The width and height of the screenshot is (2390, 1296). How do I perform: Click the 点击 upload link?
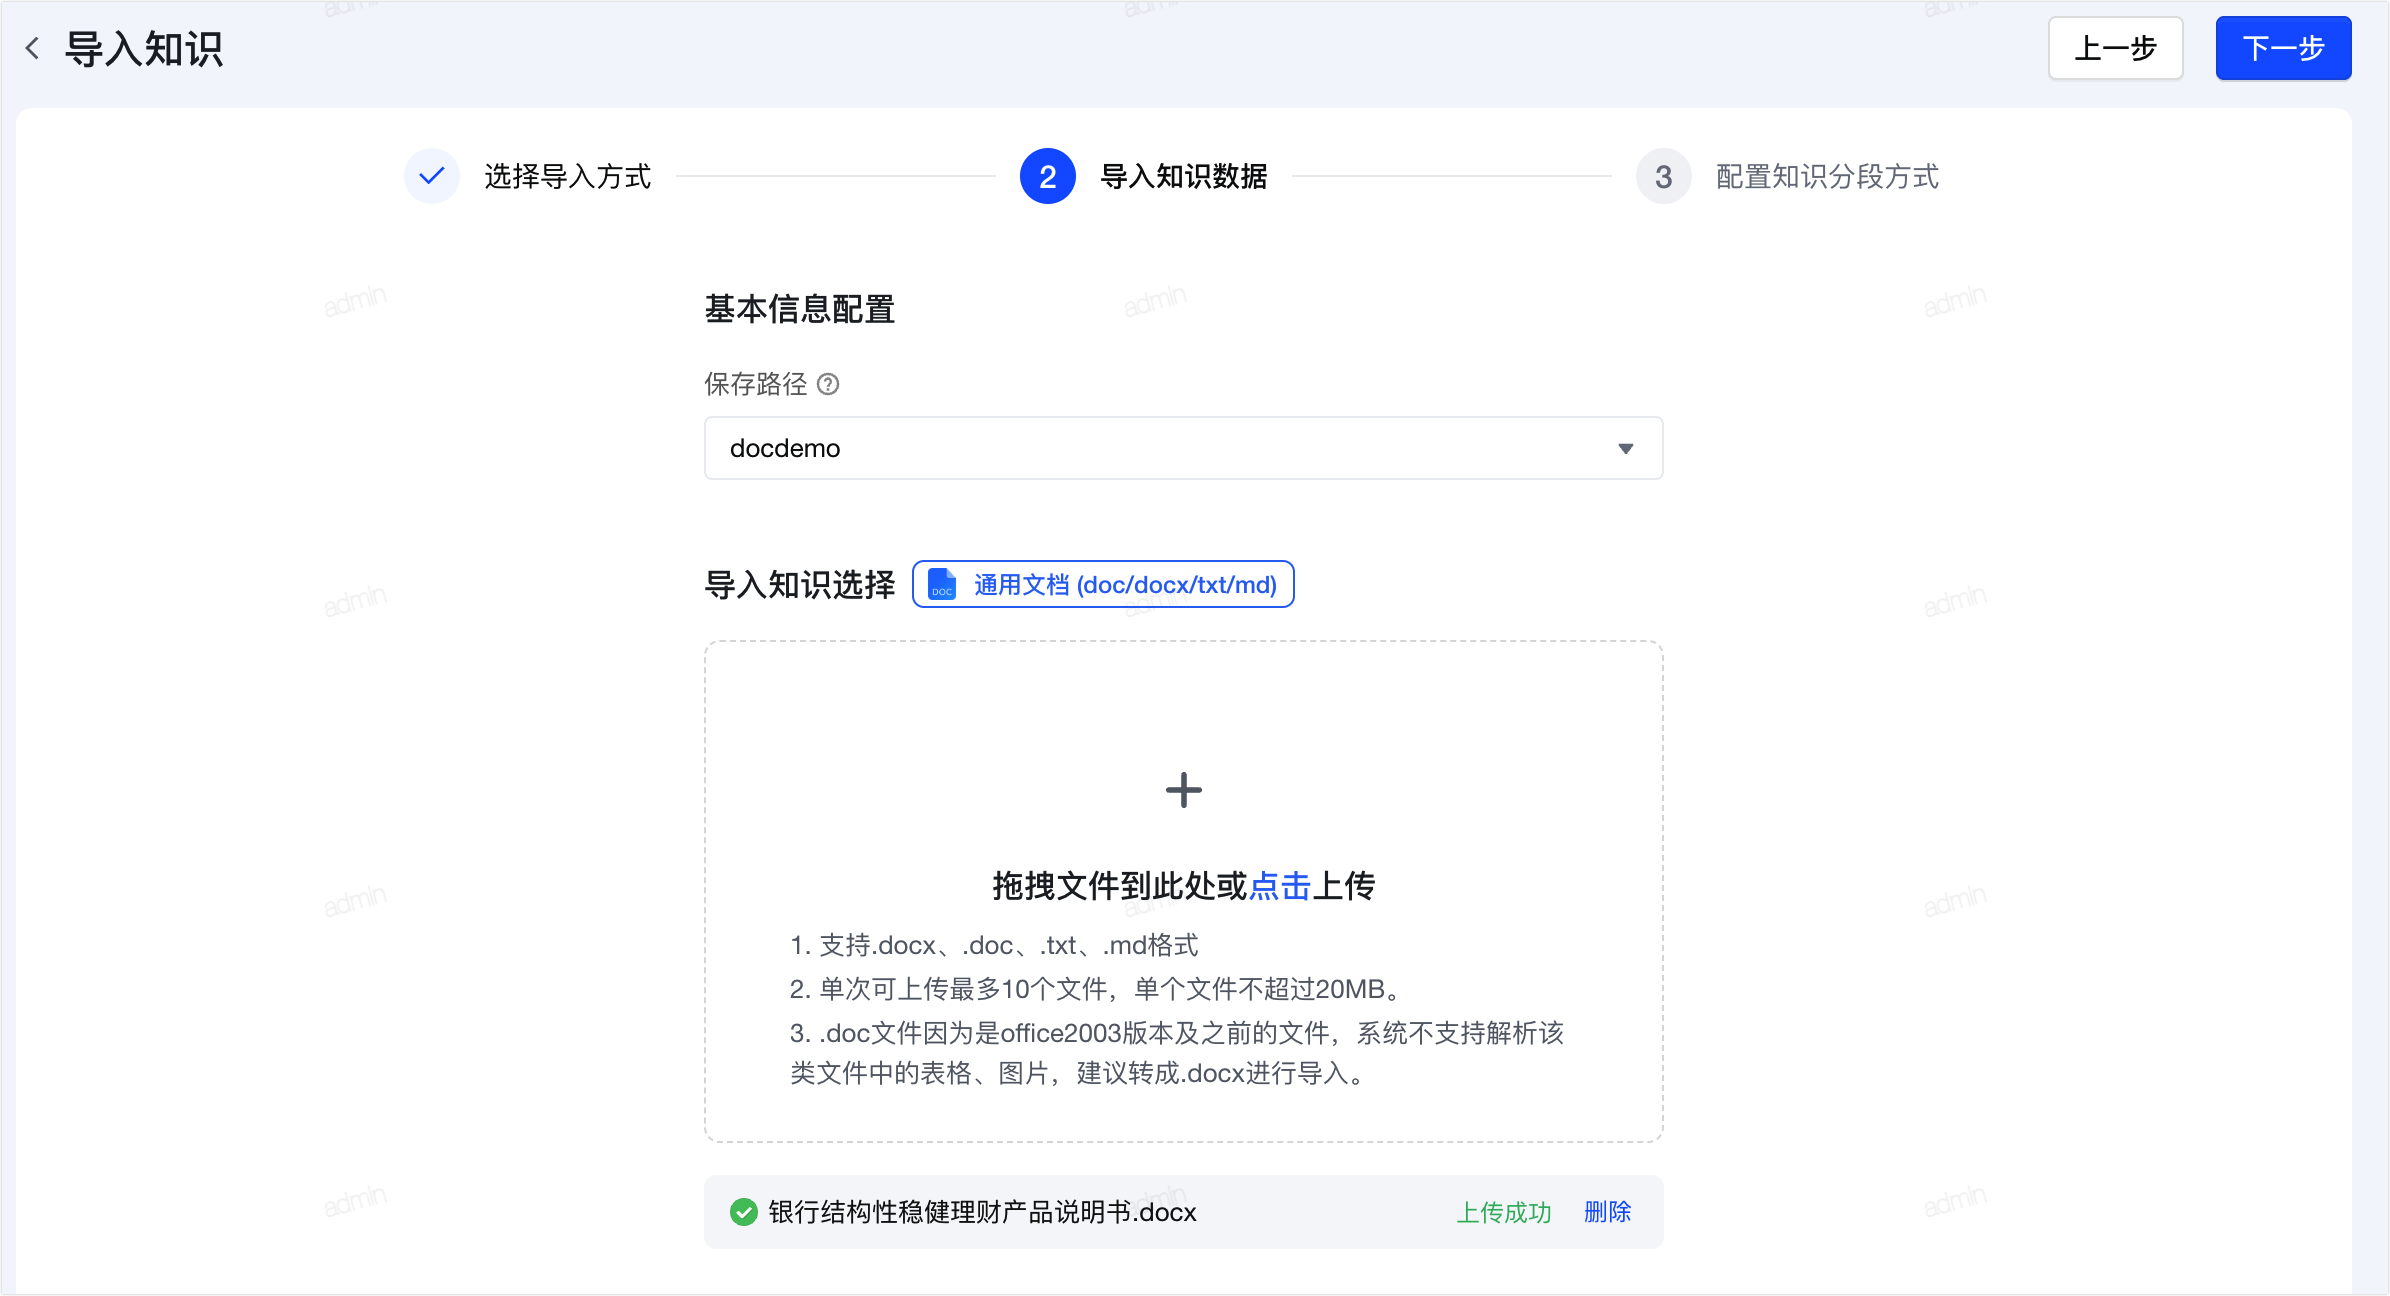click(1279, 885)
